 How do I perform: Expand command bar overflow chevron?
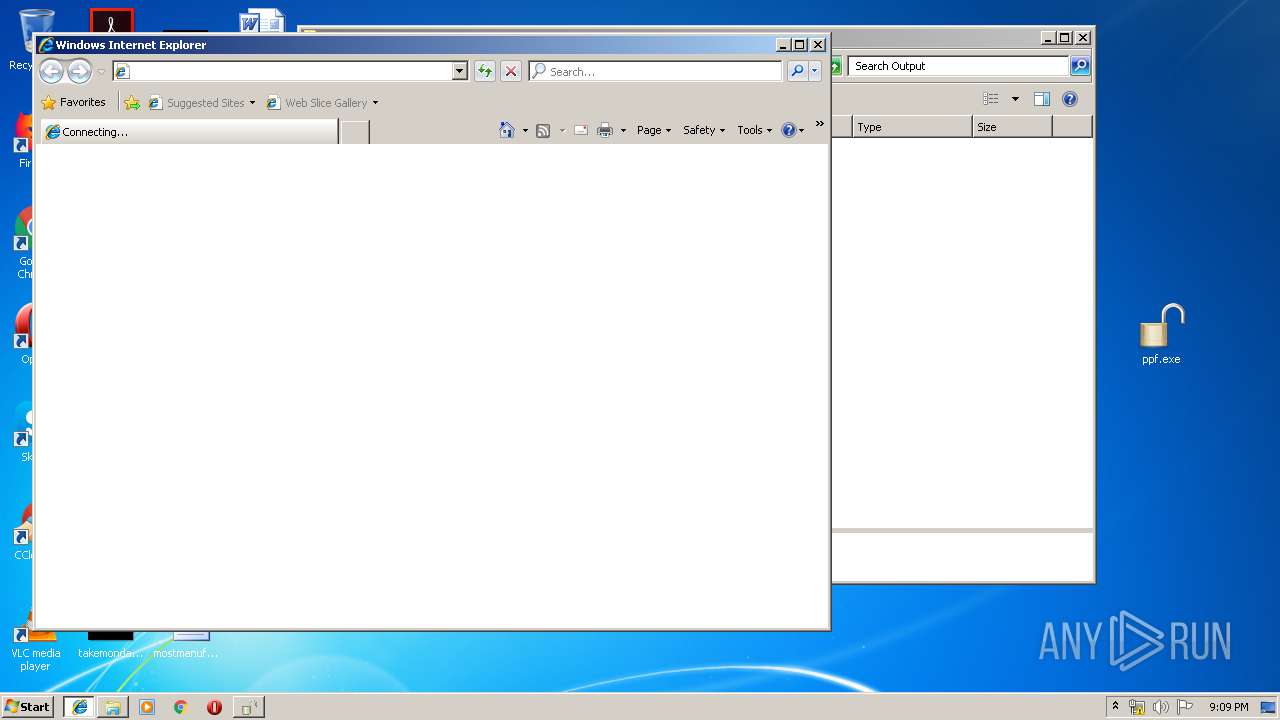point(820,124)
